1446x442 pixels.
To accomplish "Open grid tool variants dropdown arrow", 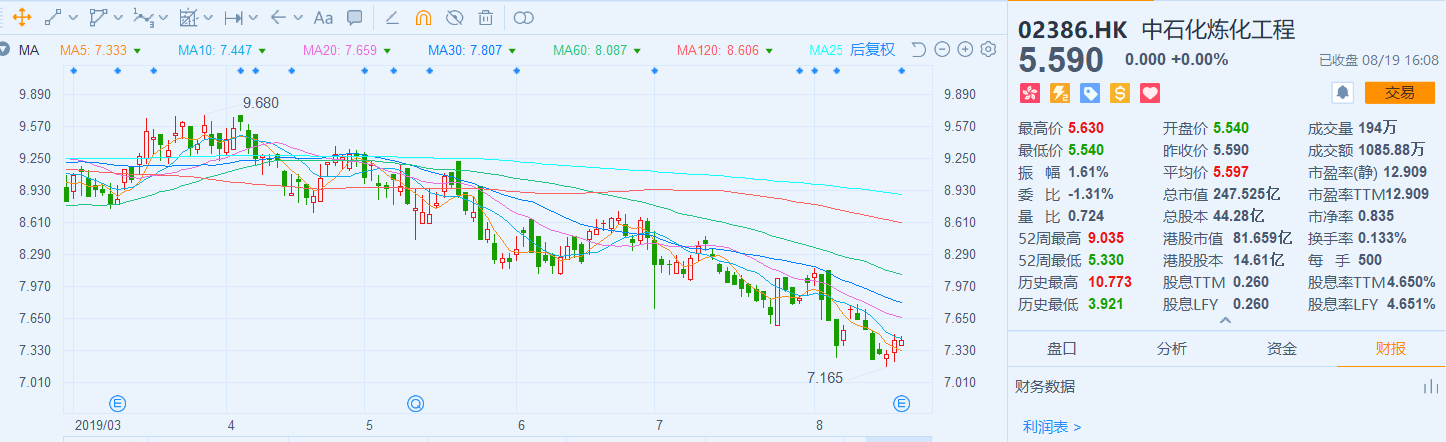I will point(209,18).
